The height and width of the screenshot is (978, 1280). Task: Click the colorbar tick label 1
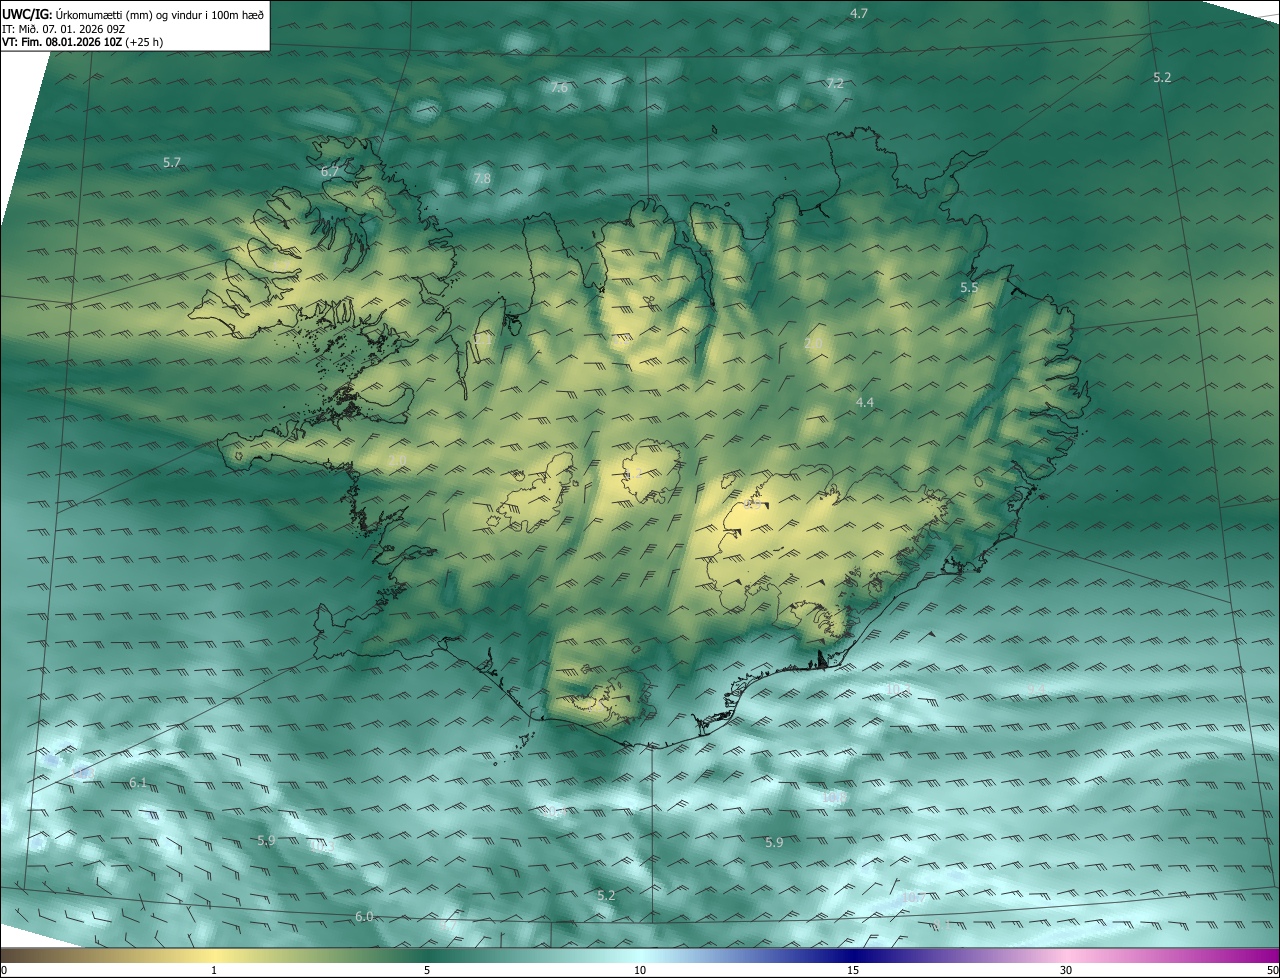[x=214, y=970]
